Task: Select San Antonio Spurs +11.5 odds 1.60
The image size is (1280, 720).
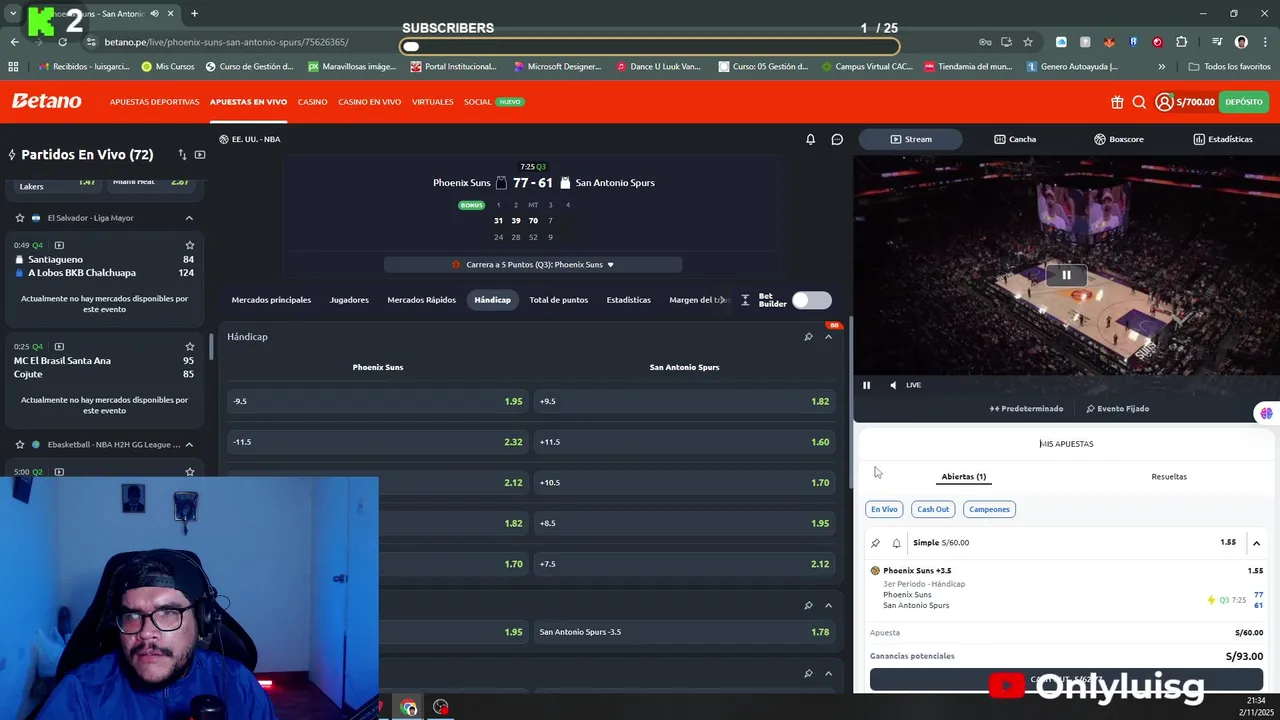Action: tap(685, 442)
